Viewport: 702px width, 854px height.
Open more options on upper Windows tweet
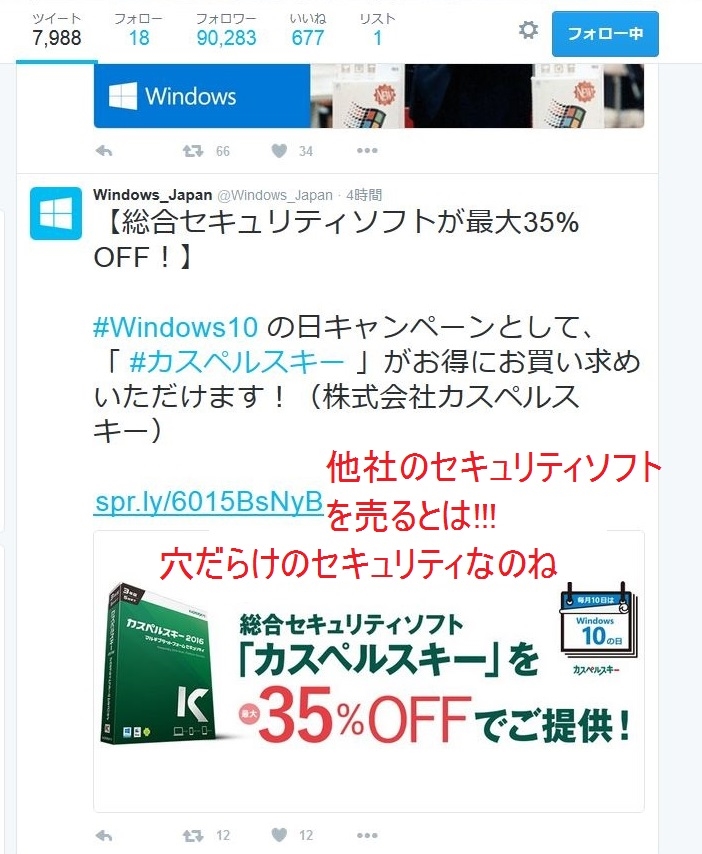coord(367,150)
